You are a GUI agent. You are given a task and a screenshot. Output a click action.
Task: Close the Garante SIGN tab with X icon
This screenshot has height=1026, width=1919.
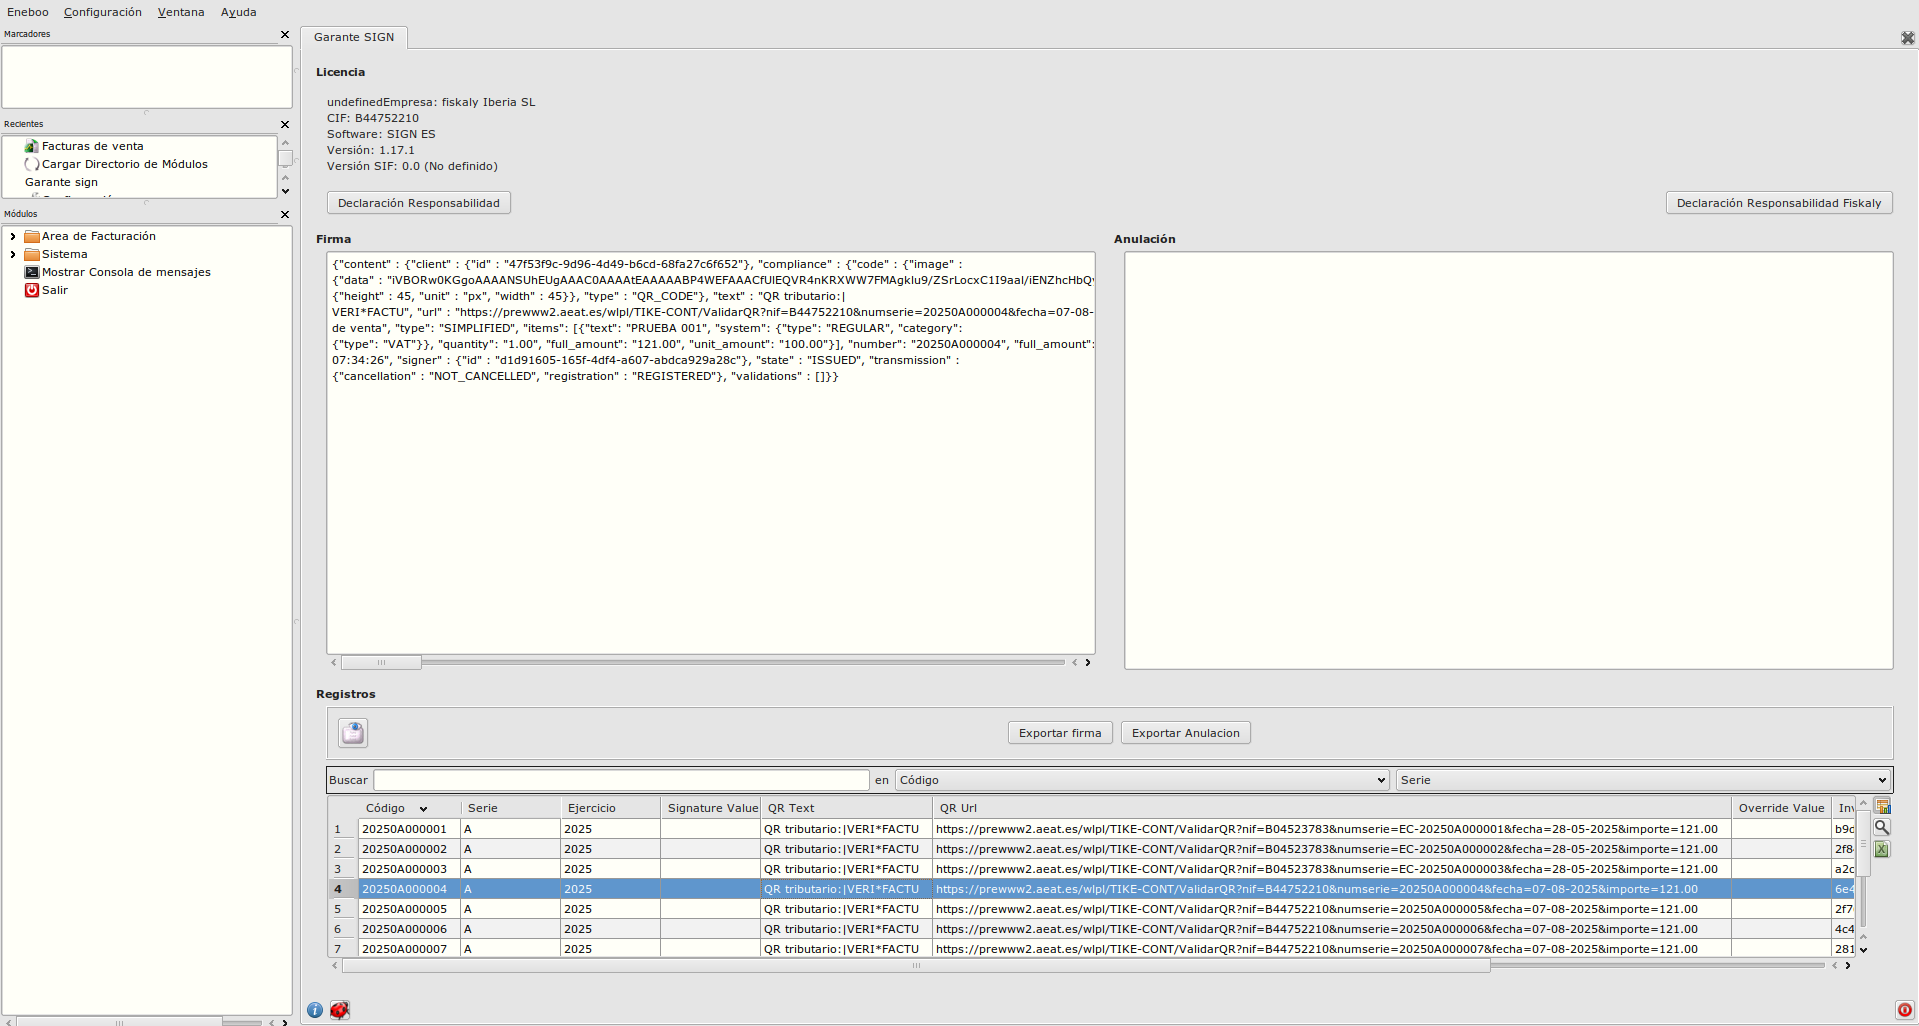[1907, 38]
